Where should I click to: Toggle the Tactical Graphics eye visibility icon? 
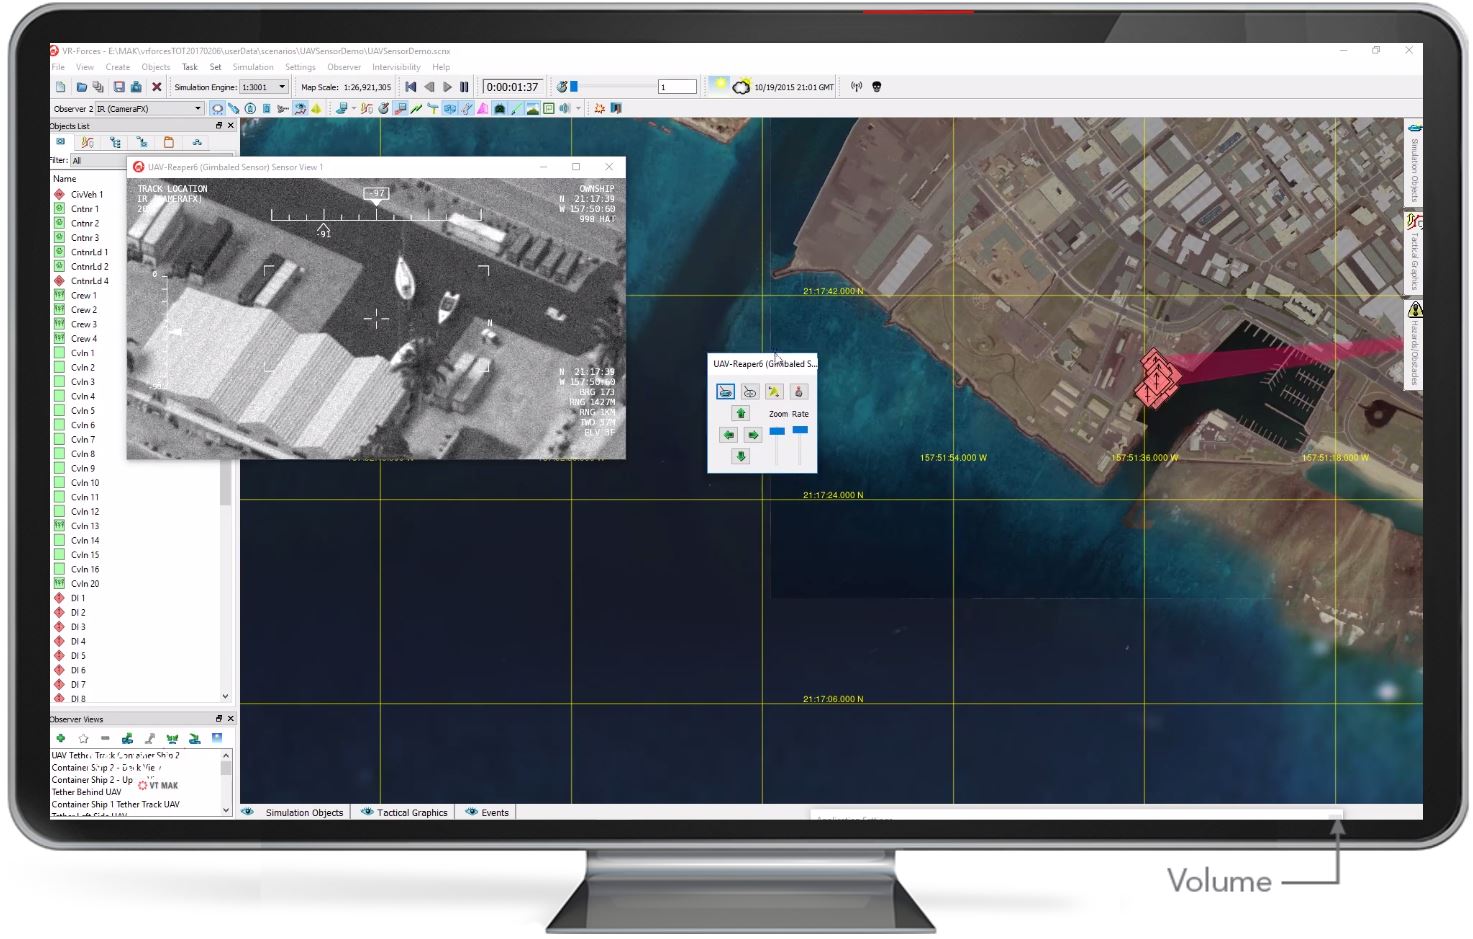pyautogui.click(x=367, y=812)
